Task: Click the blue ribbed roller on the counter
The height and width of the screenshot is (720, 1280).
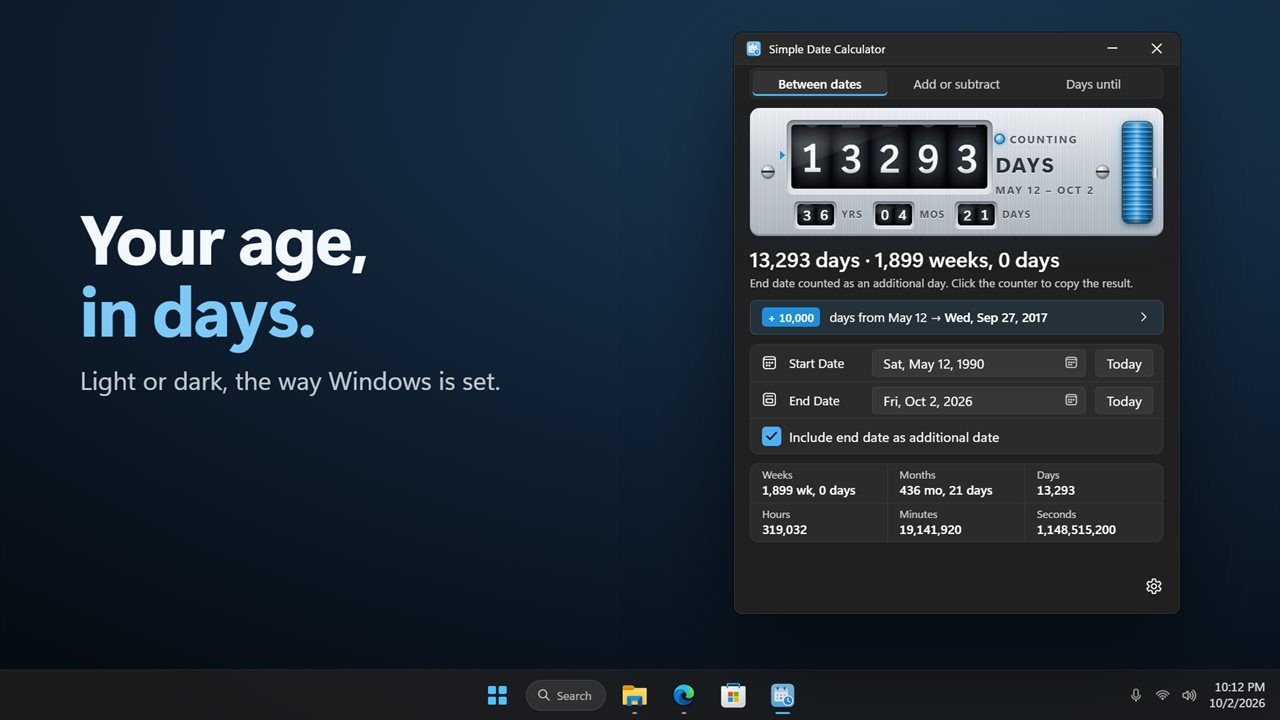Action: [x=1137, y=172]
